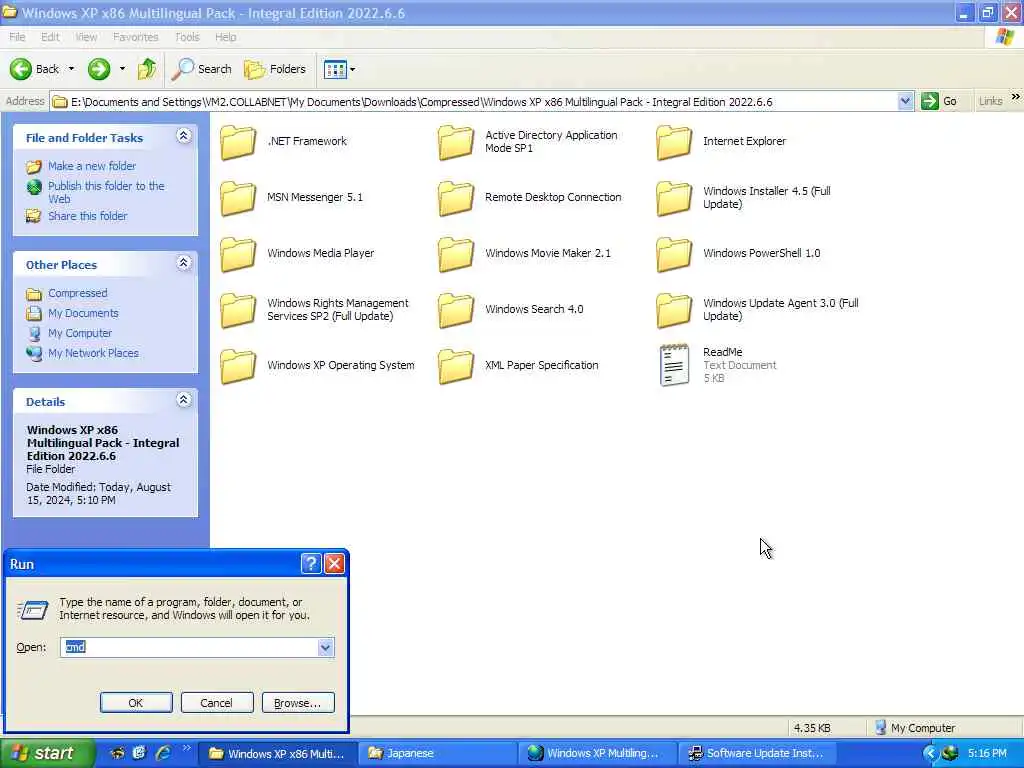This screenshot has width=1024, height=768.
Task: Open the Favorites menu
Action: [135, 37]
